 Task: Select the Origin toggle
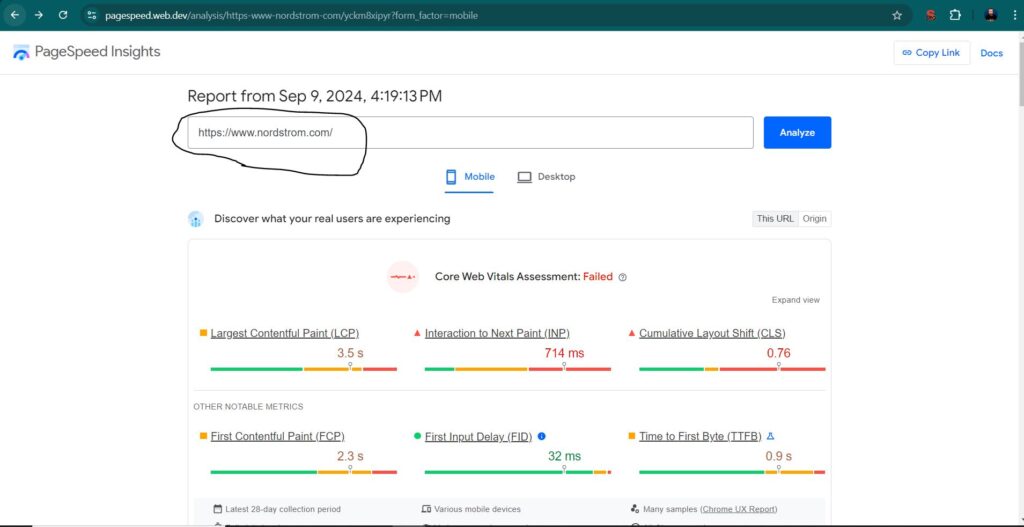coord(814,219)
